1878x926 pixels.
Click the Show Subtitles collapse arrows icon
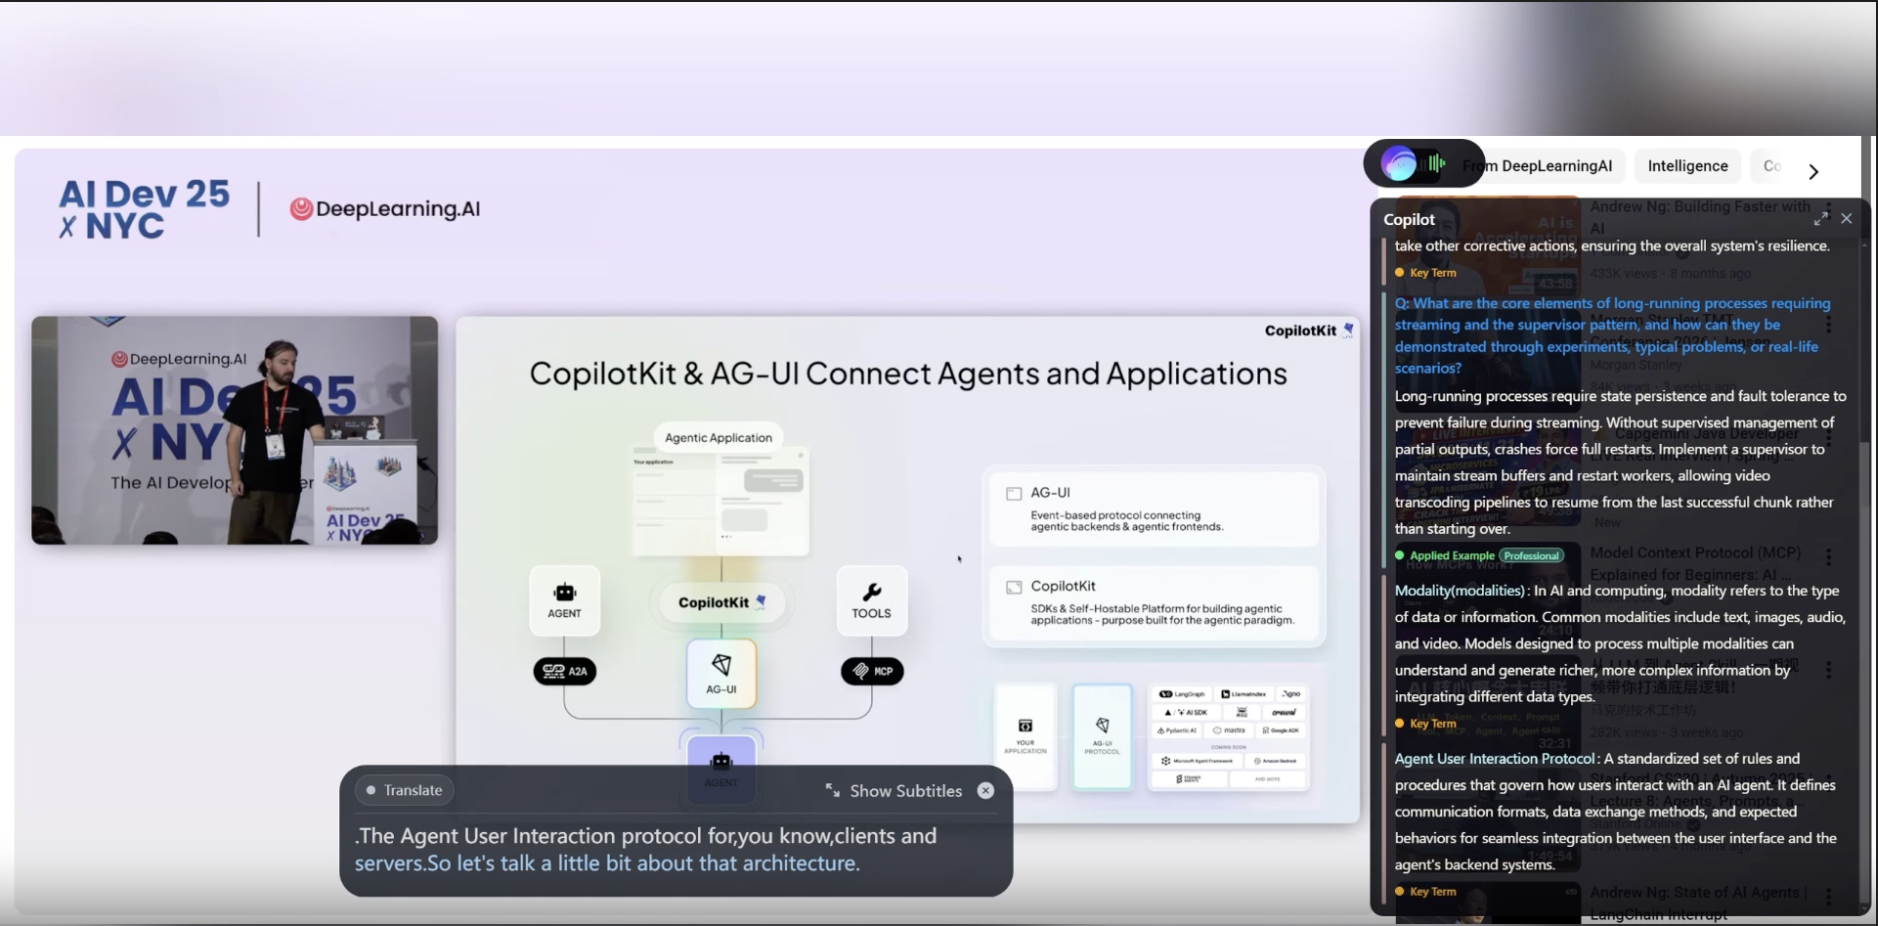tap(832, 790)
